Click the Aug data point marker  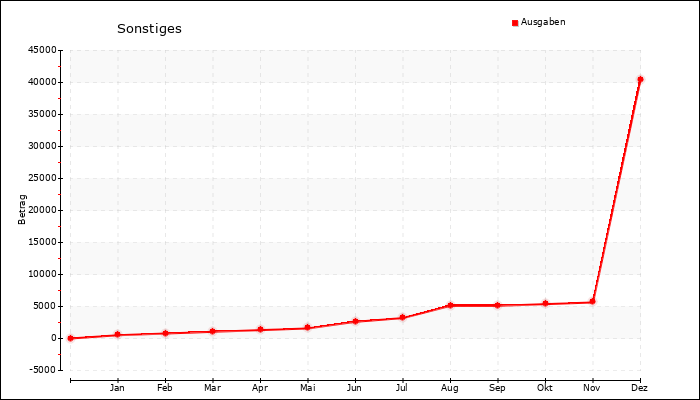click(450, 305)
